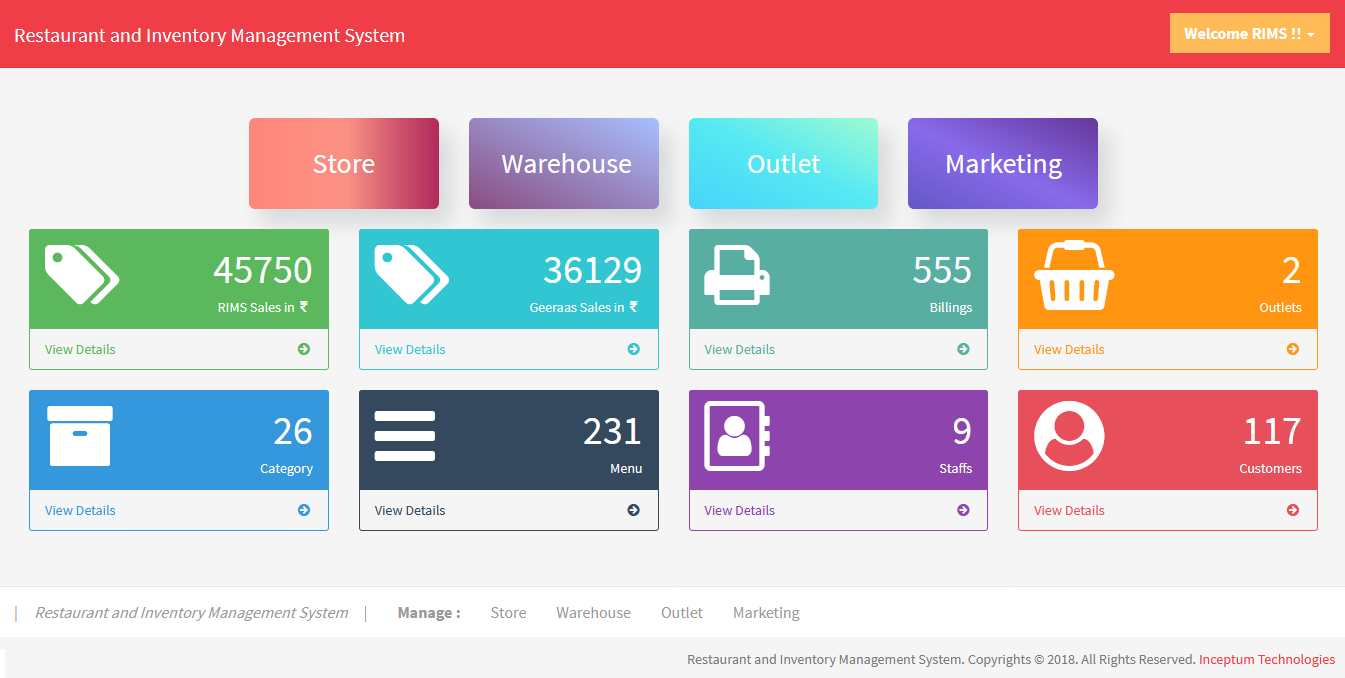This screenshot has width=1345, height=678.
Task: Click the hamburger bars icon on Menu card
Action: [404, 436]
